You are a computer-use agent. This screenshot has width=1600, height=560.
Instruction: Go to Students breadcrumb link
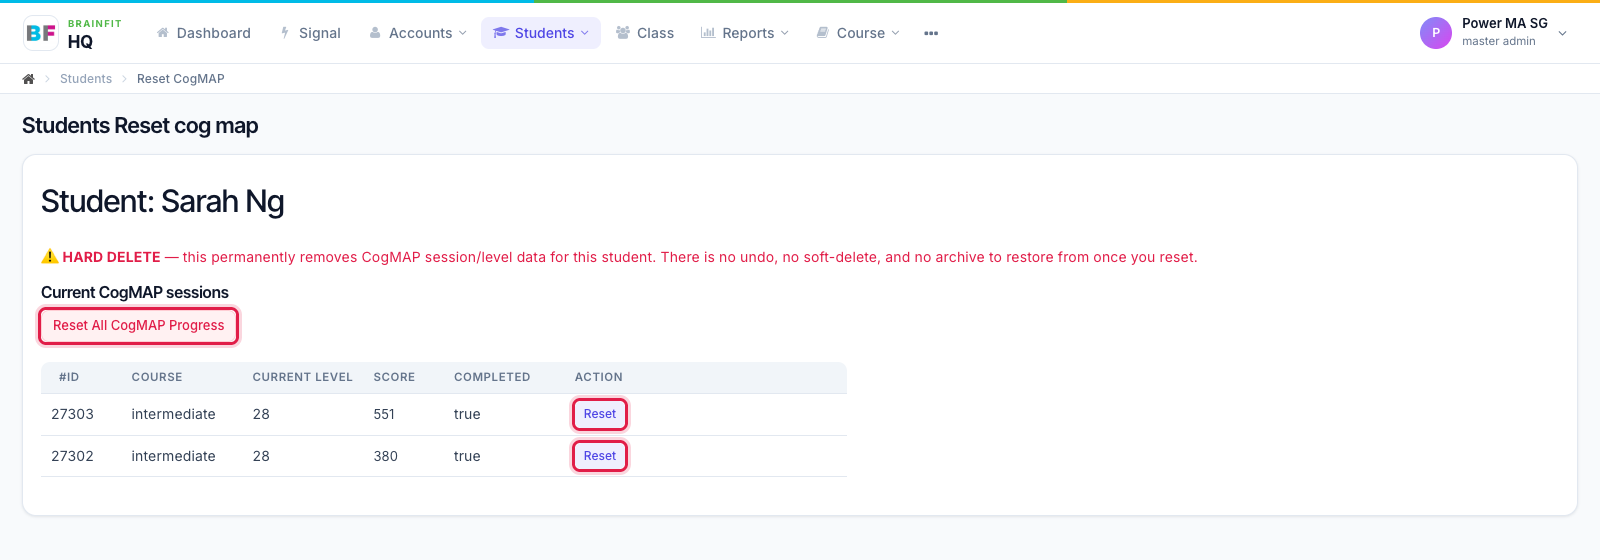(x=86, y=79)
